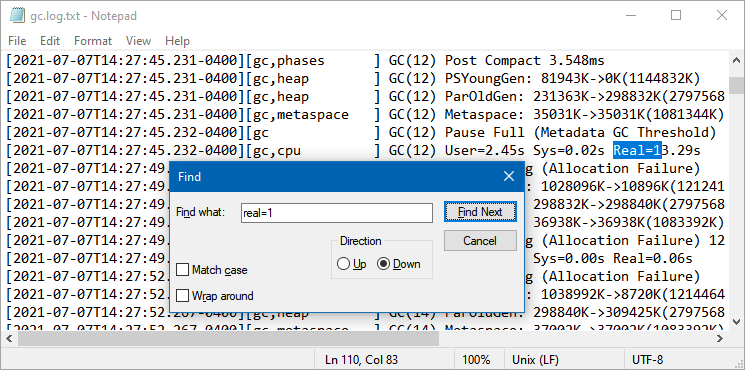The width and height of the screenshot is (745, 370).
Task: Minimize the Notepad window
Action: (630, 15)
